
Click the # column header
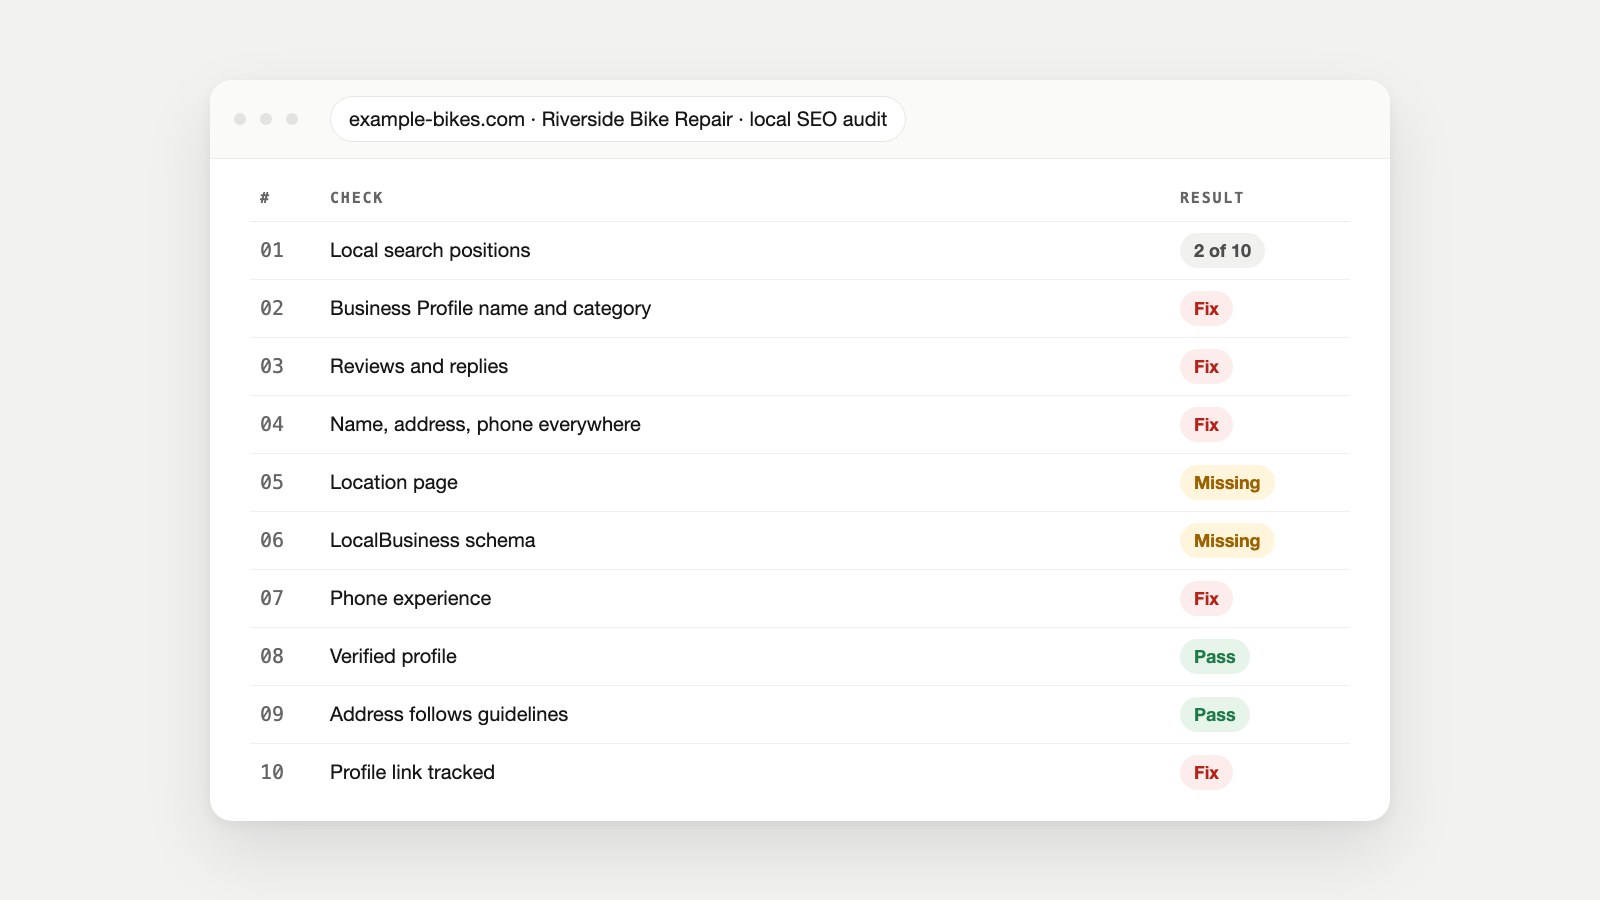click(x=265, y=198)
